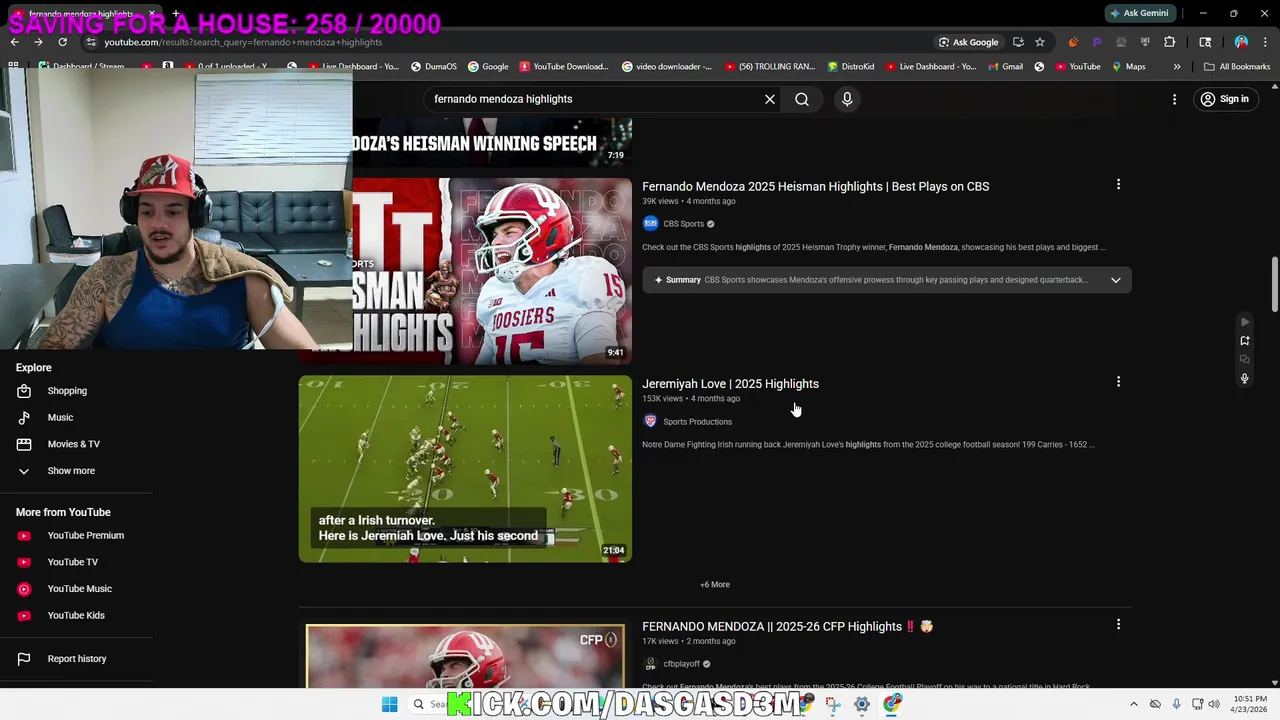Open the CBS Sports channel avatar
The width and height of the screenshot is (1280, 720).
click(x=650, y=224)
